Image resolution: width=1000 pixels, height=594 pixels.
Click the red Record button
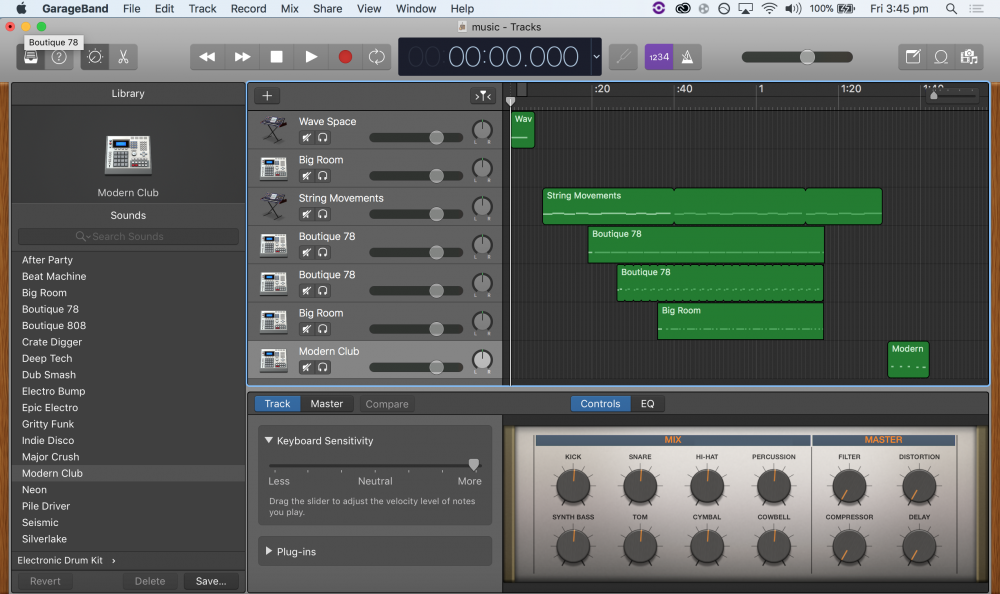point(345,57)
